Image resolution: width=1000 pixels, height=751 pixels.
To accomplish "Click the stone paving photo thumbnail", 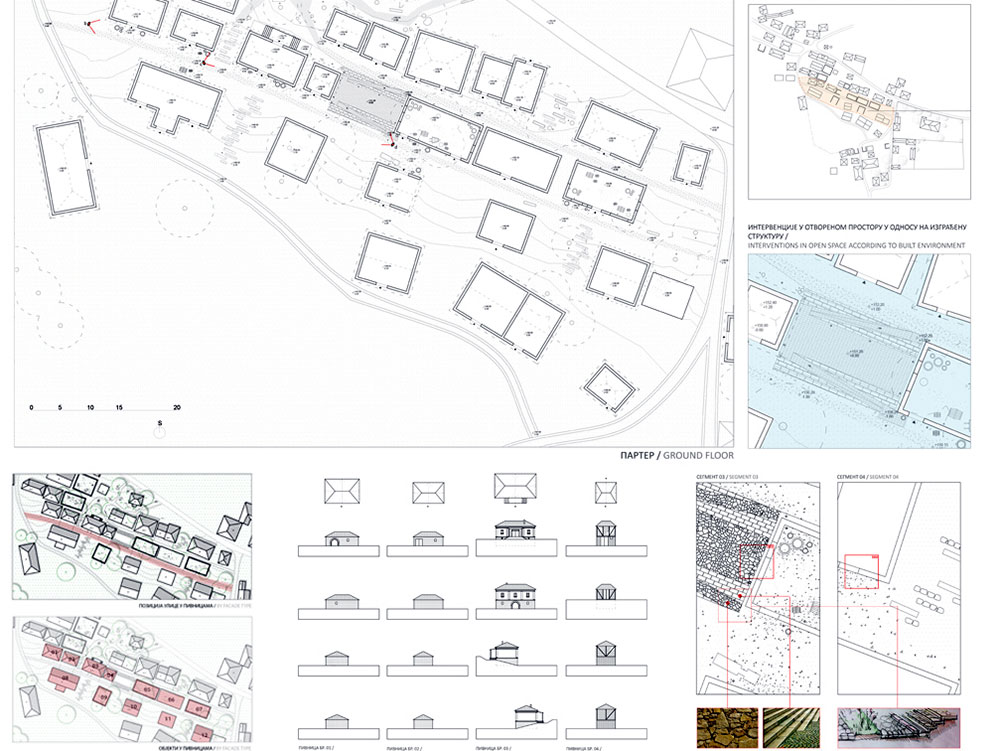I will [x=727, y=727].
